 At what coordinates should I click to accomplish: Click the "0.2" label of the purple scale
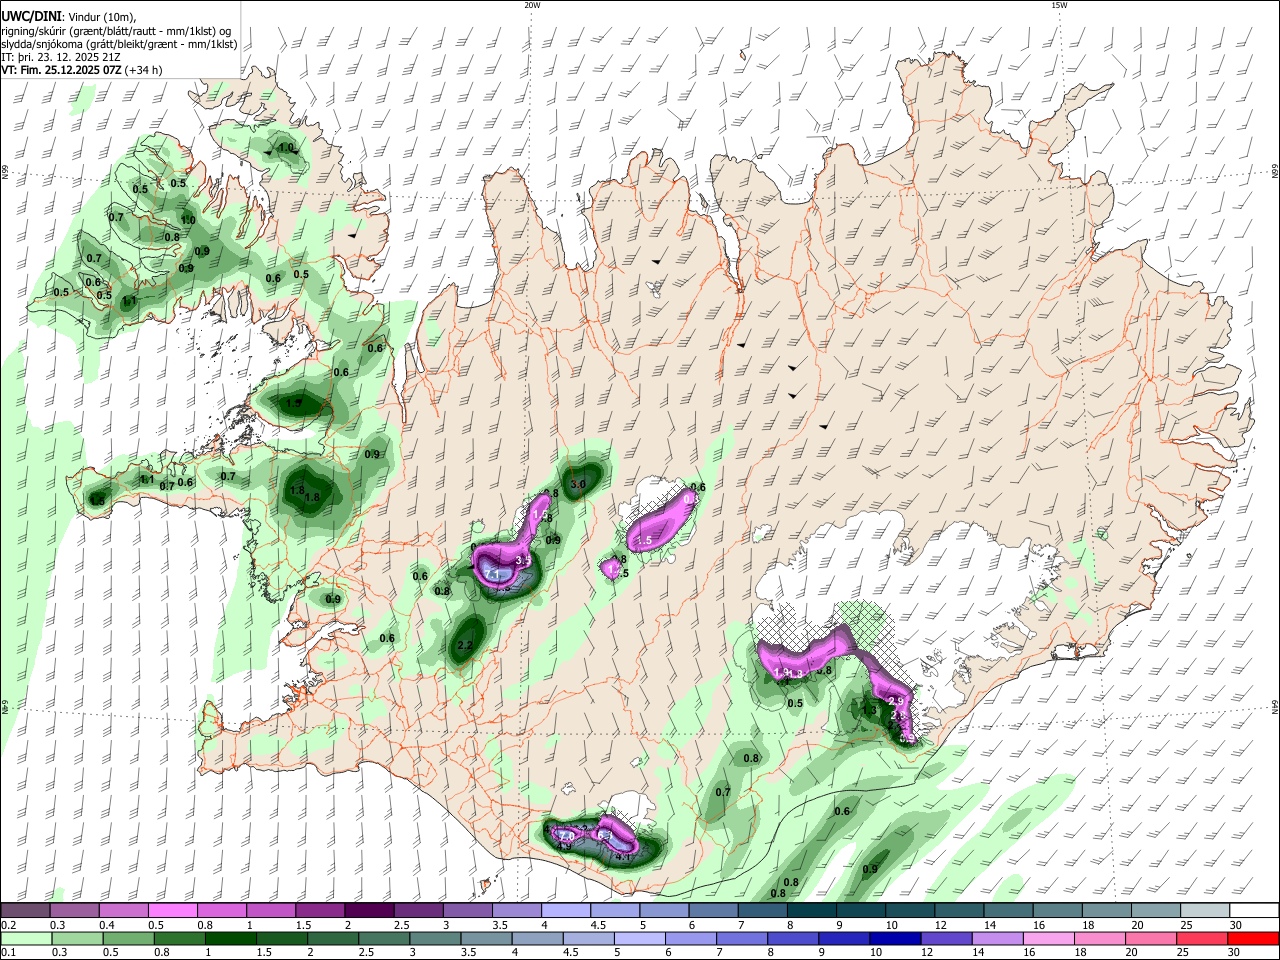coord(8,925)
